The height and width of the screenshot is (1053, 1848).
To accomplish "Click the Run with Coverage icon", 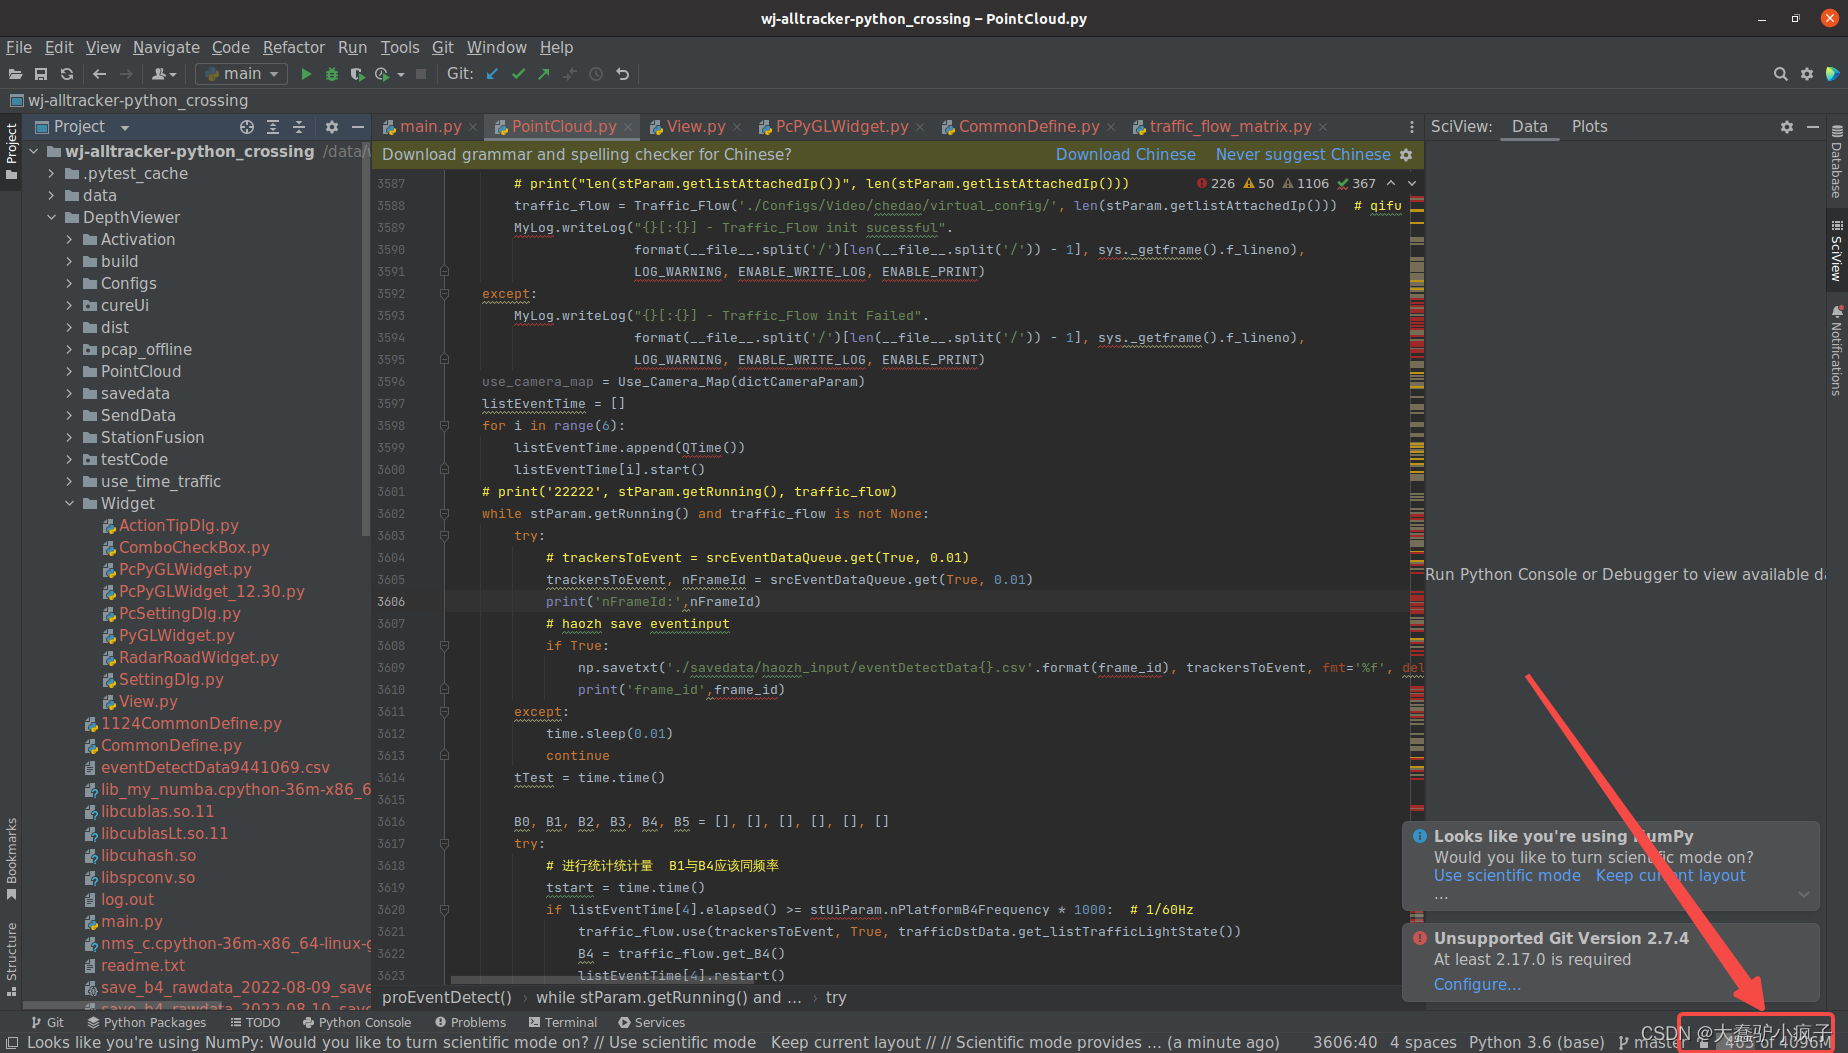I will coord(357,74).
